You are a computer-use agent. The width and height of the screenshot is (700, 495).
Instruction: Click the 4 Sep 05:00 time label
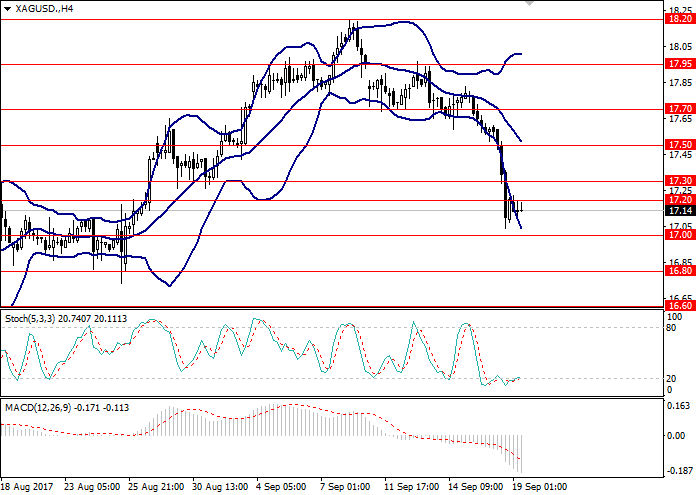click(281, 487)
